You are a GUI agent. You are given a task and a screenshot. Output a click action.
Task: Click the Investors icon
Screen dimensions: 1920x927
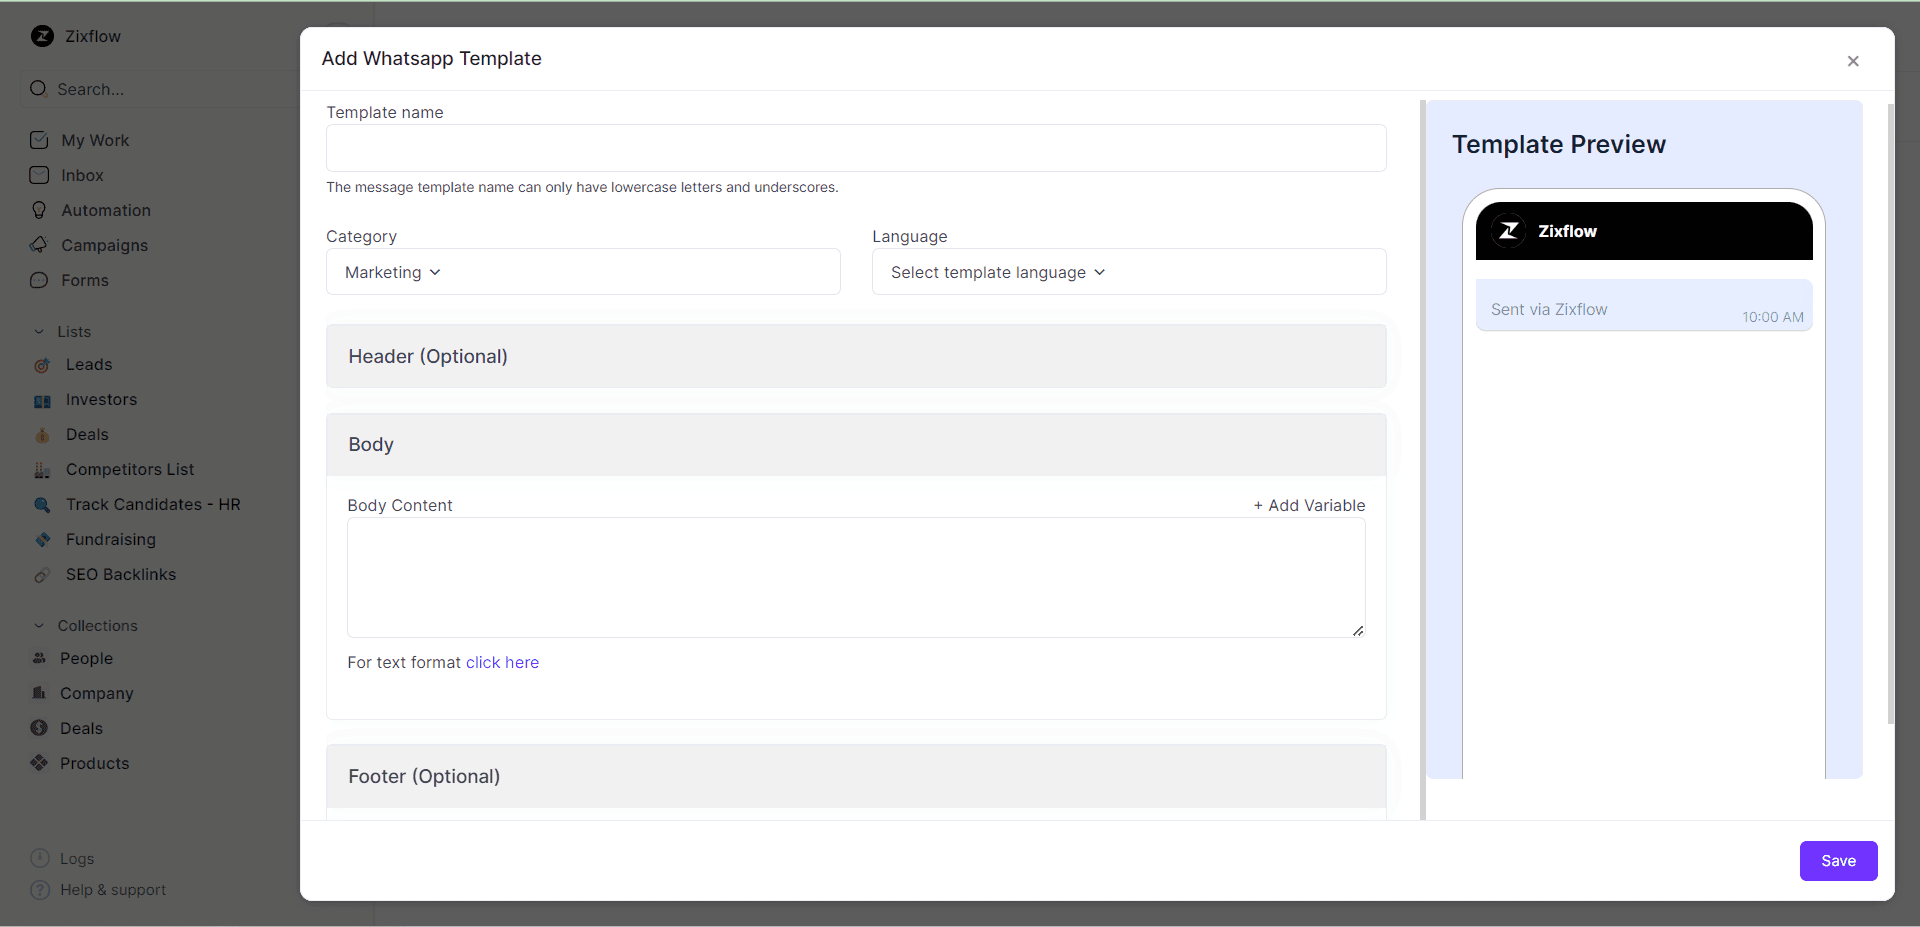tap(42, 399)
